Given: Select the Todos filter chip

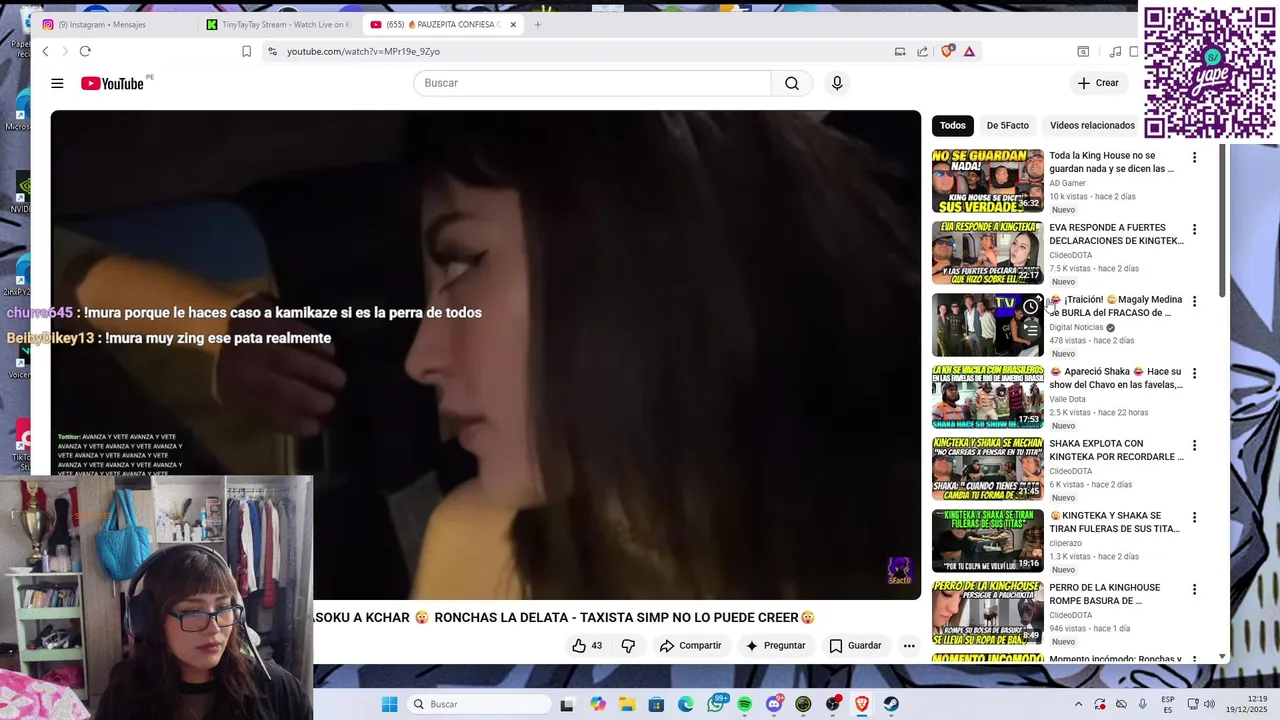Looking at the screenshot, I should (953, 125).
